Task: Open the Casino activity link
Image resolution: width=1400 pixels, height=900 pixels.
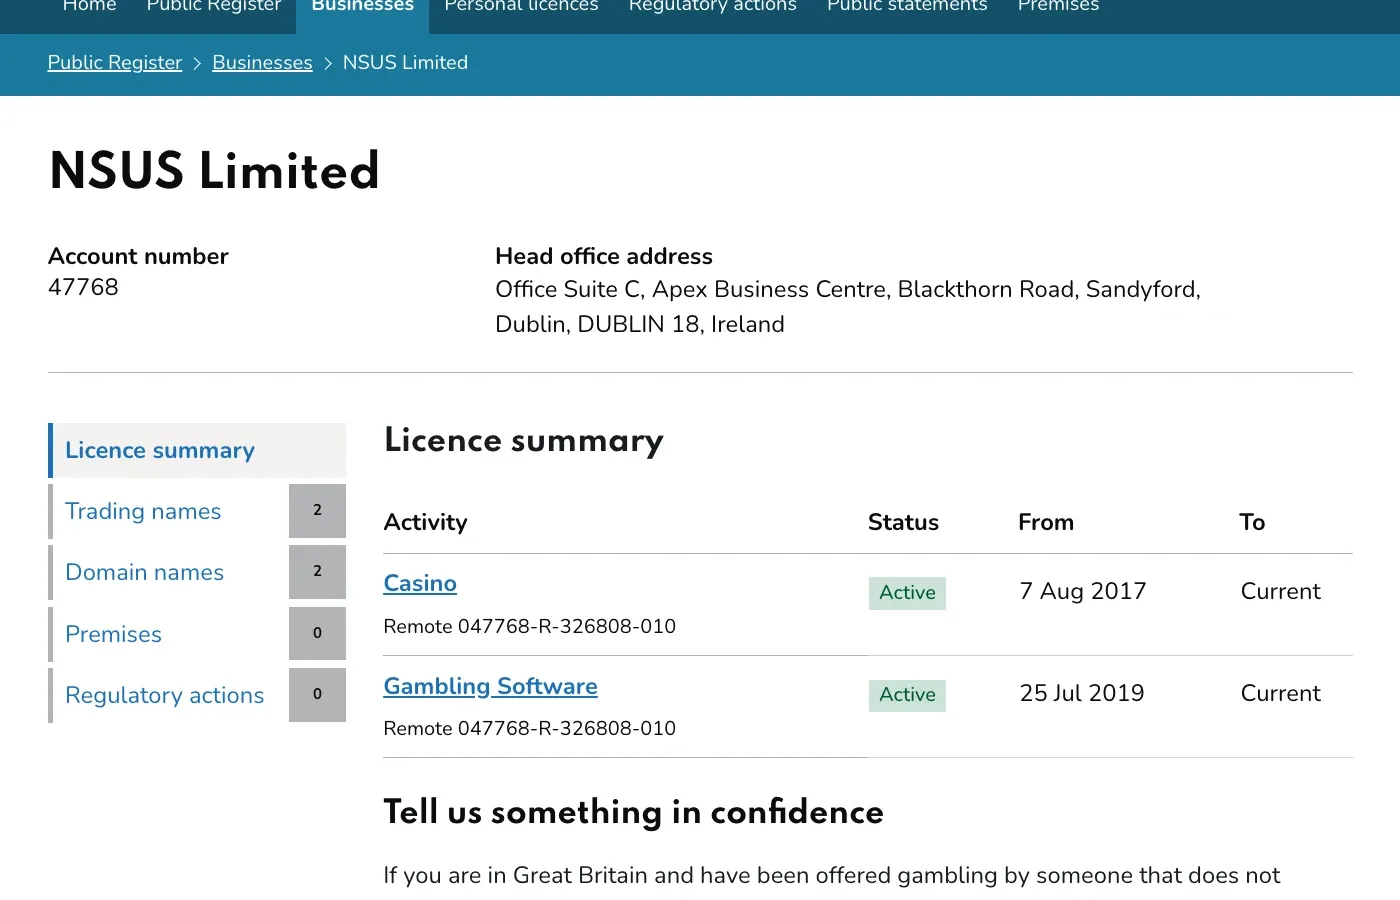Action: click(420, 583)
